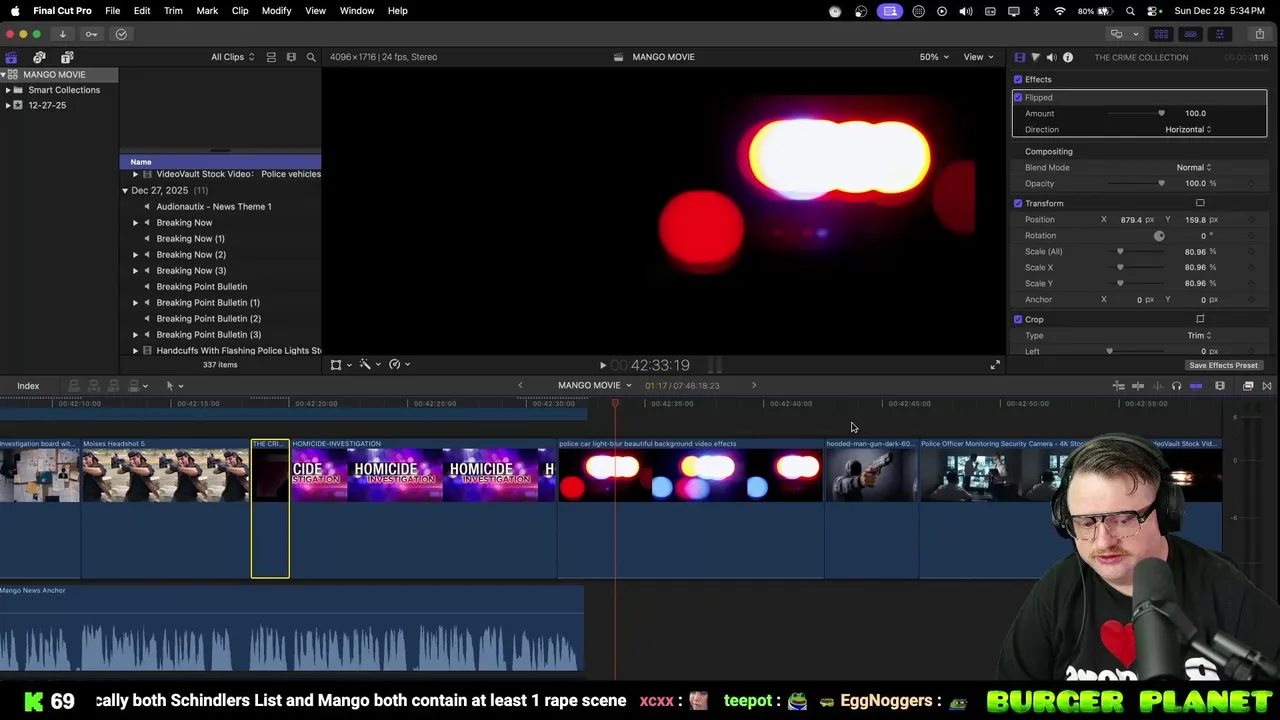Screen dimensions: 1280x720
Task: Open the All Clips filter dropdown
Action: (x=232, y=57)
